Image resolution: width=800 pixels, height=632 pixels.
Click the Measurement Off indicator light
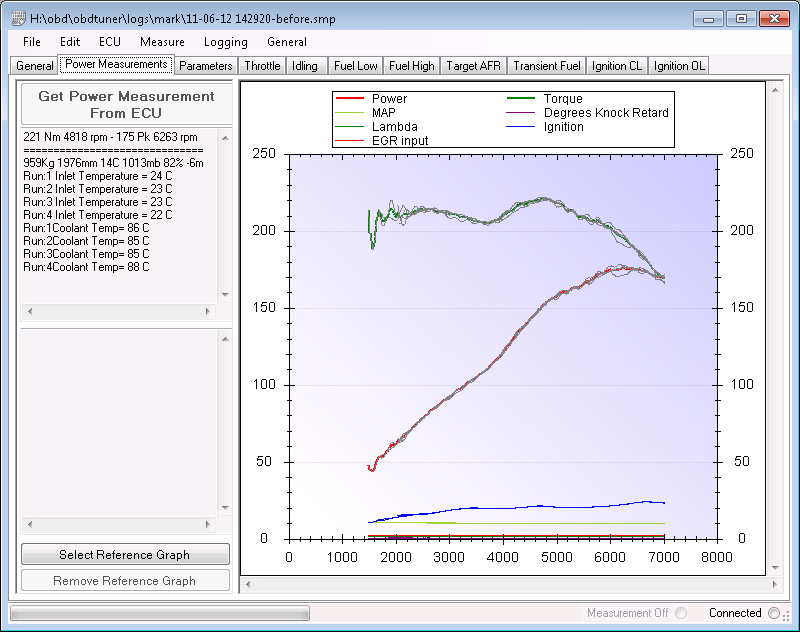coord(681,613)
